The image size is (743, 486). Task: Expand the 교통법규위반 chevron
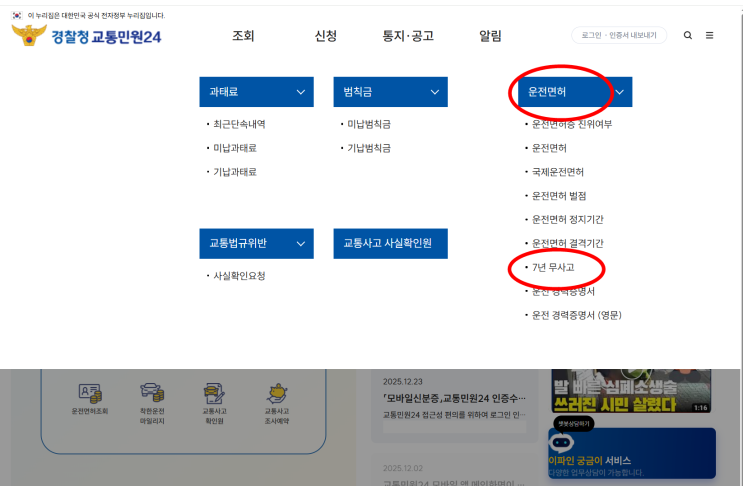(x=300, y=243)
